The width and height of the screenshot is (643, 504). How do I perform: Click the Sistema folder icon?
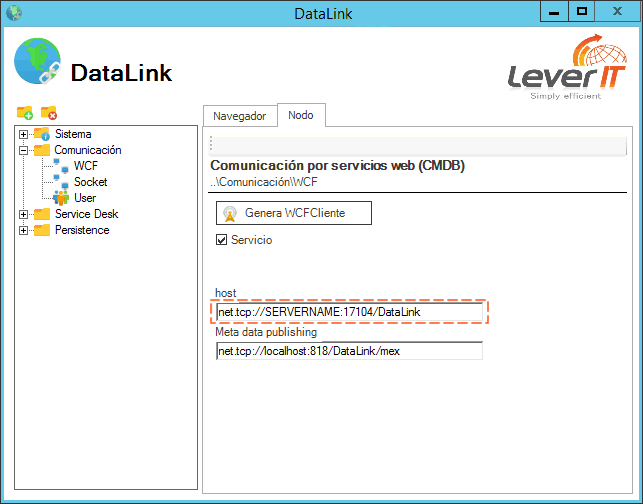click(42, 134)
